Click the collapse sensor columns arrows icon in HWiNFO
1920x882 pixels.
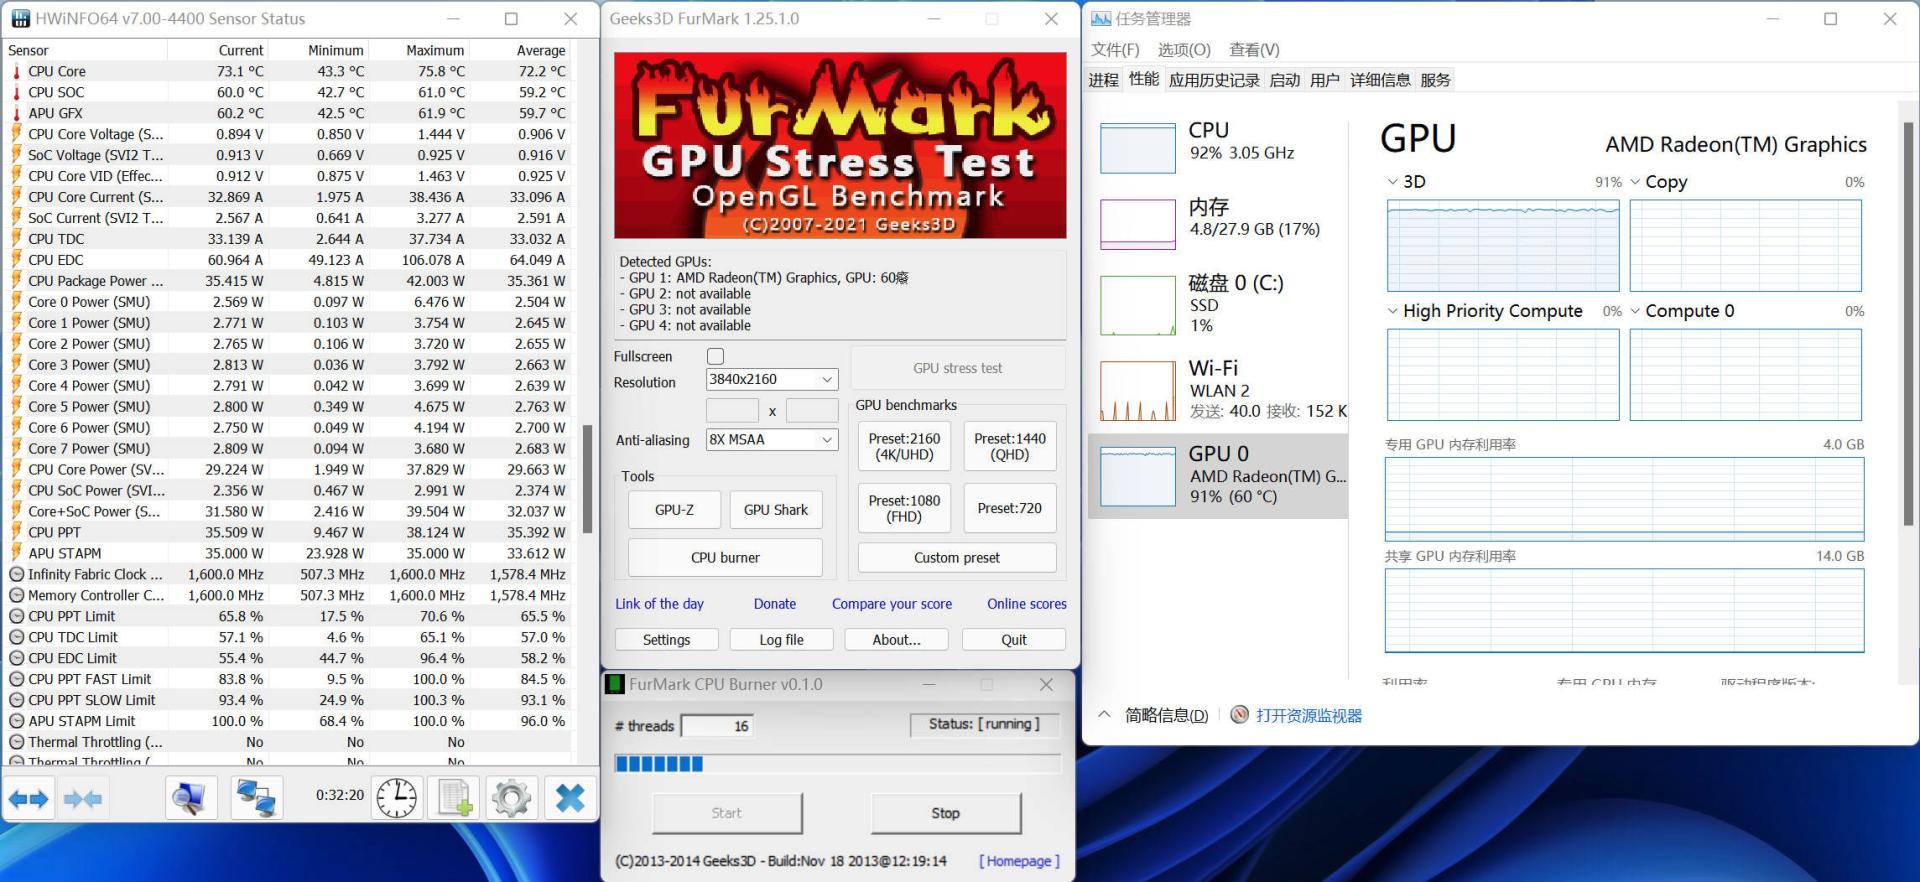82,799
